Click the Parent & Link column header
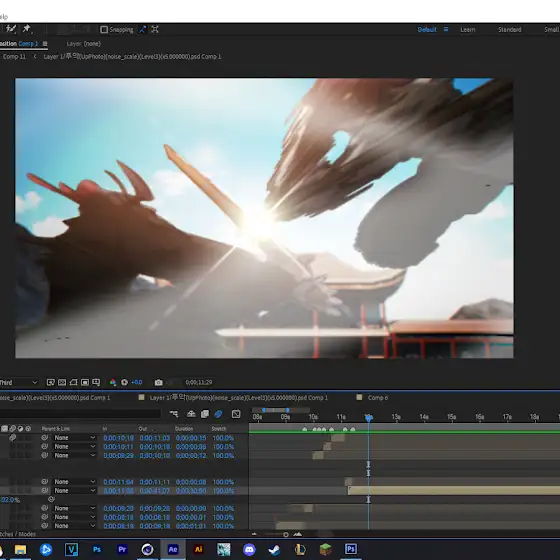Viewport: 560px width, 560px height. click(56, 429)
